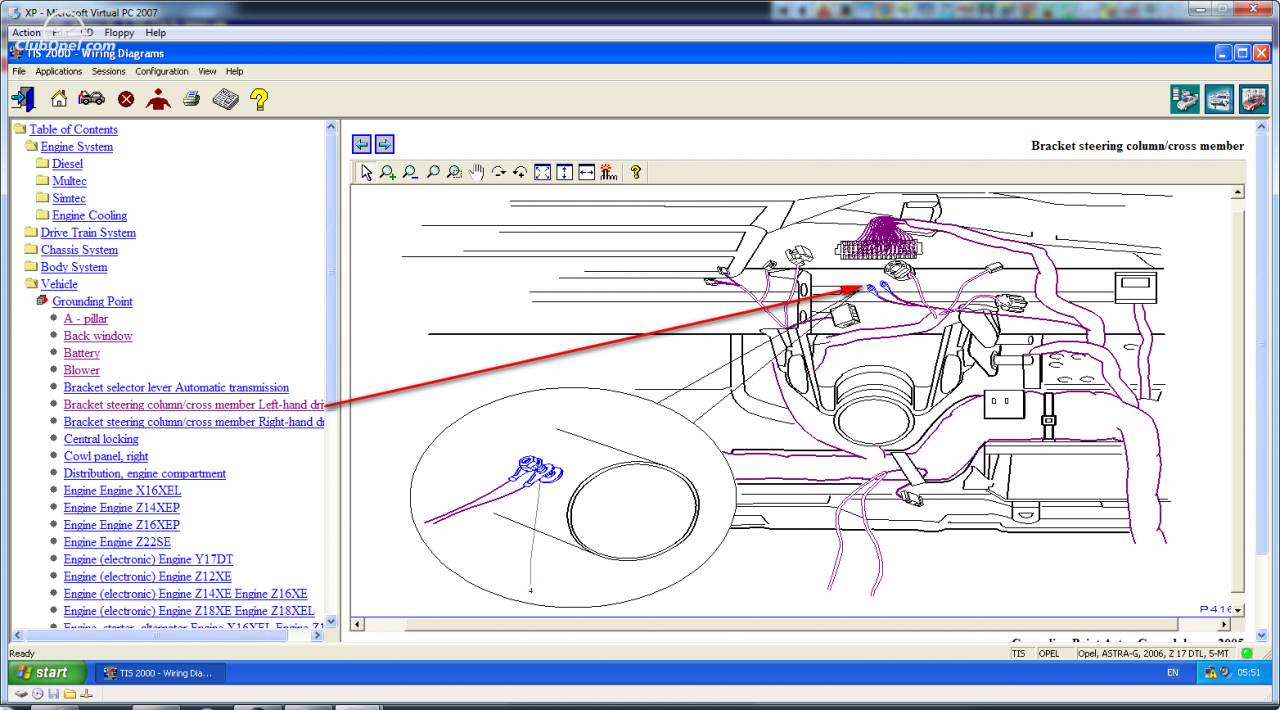1280x710 pixels.
Task: Activate the hand pan tool
Action: pyautogui.click(x=476, y=172)
